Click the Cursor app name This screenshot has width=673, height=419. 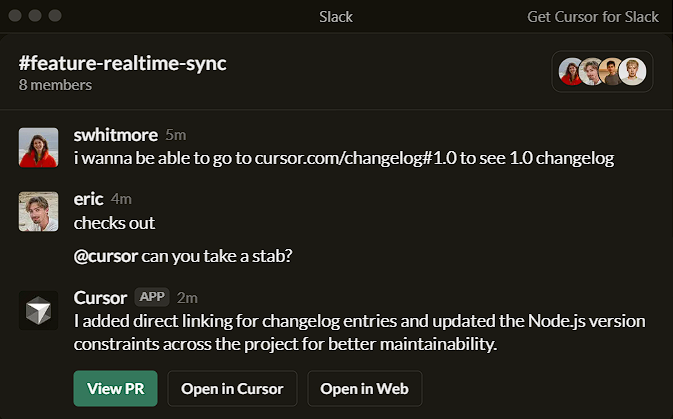tap(100, 297)
